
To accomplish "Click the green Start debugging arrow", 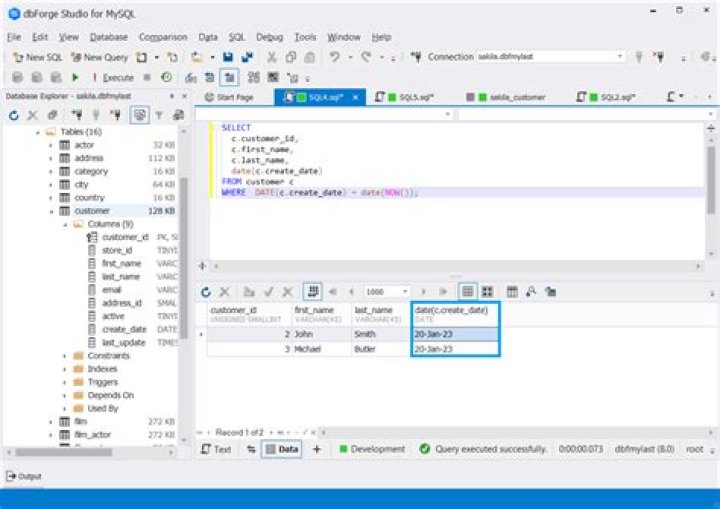I will point(76,77).
